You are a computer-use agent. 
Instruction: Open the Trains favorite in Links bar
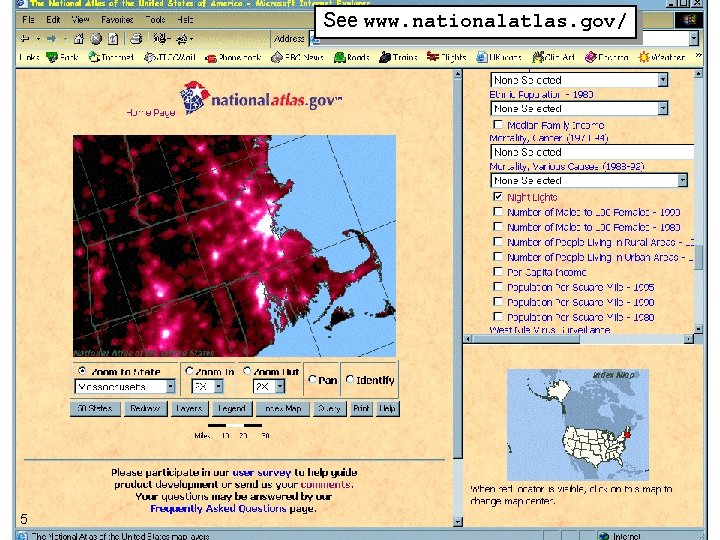coord(398,57)
